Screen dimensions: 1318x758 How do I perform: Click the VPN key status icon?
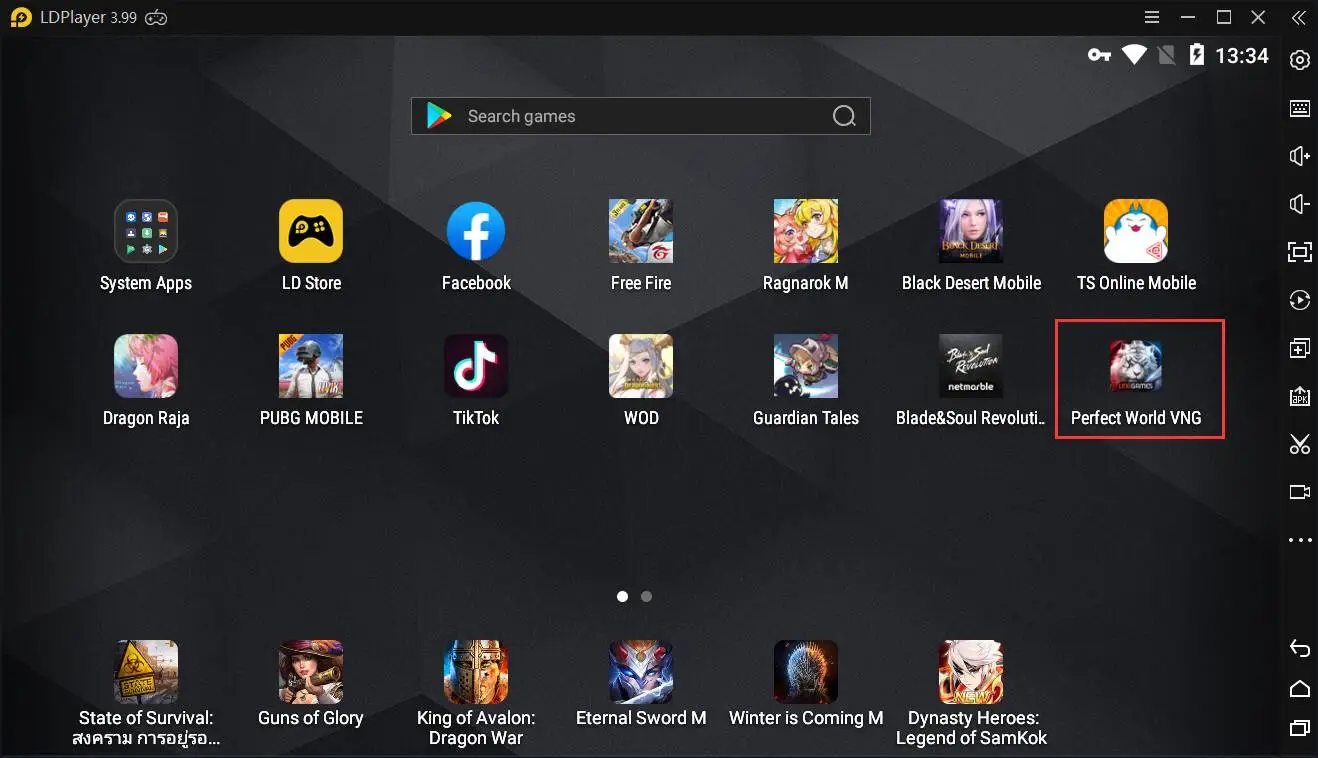point(1099,55)
